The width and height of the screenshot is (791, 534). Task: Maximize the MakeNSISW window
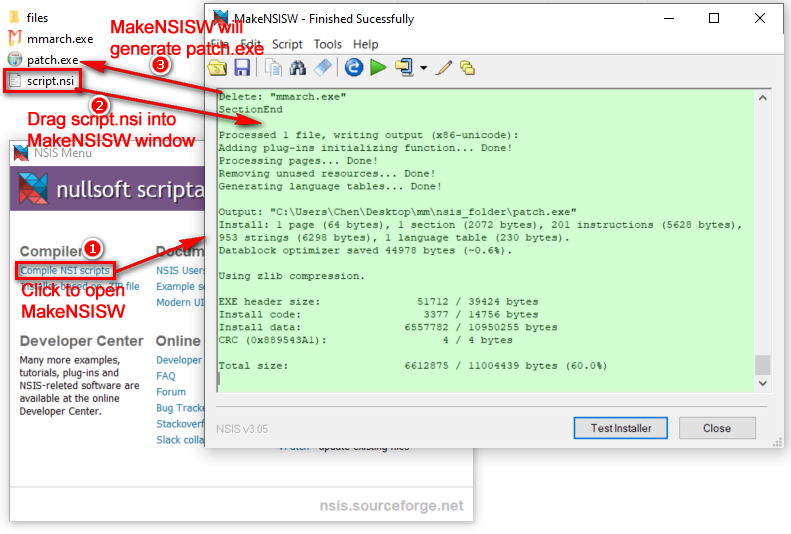714,18
